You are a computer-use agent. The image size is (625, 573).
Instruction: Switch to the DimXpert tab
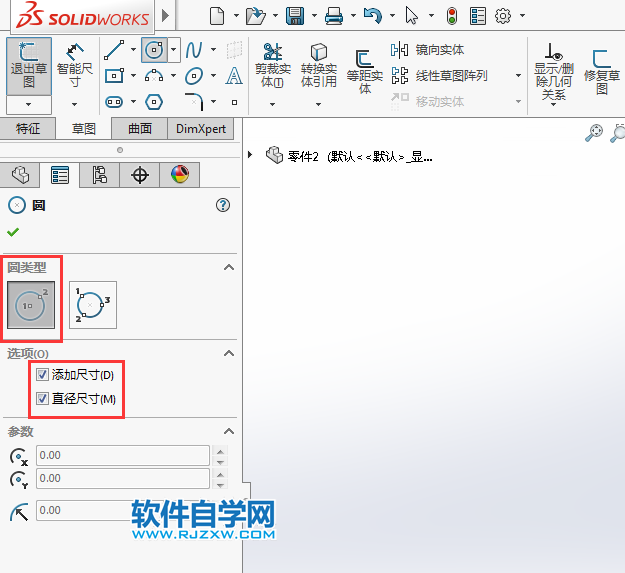tap(201, 128)
